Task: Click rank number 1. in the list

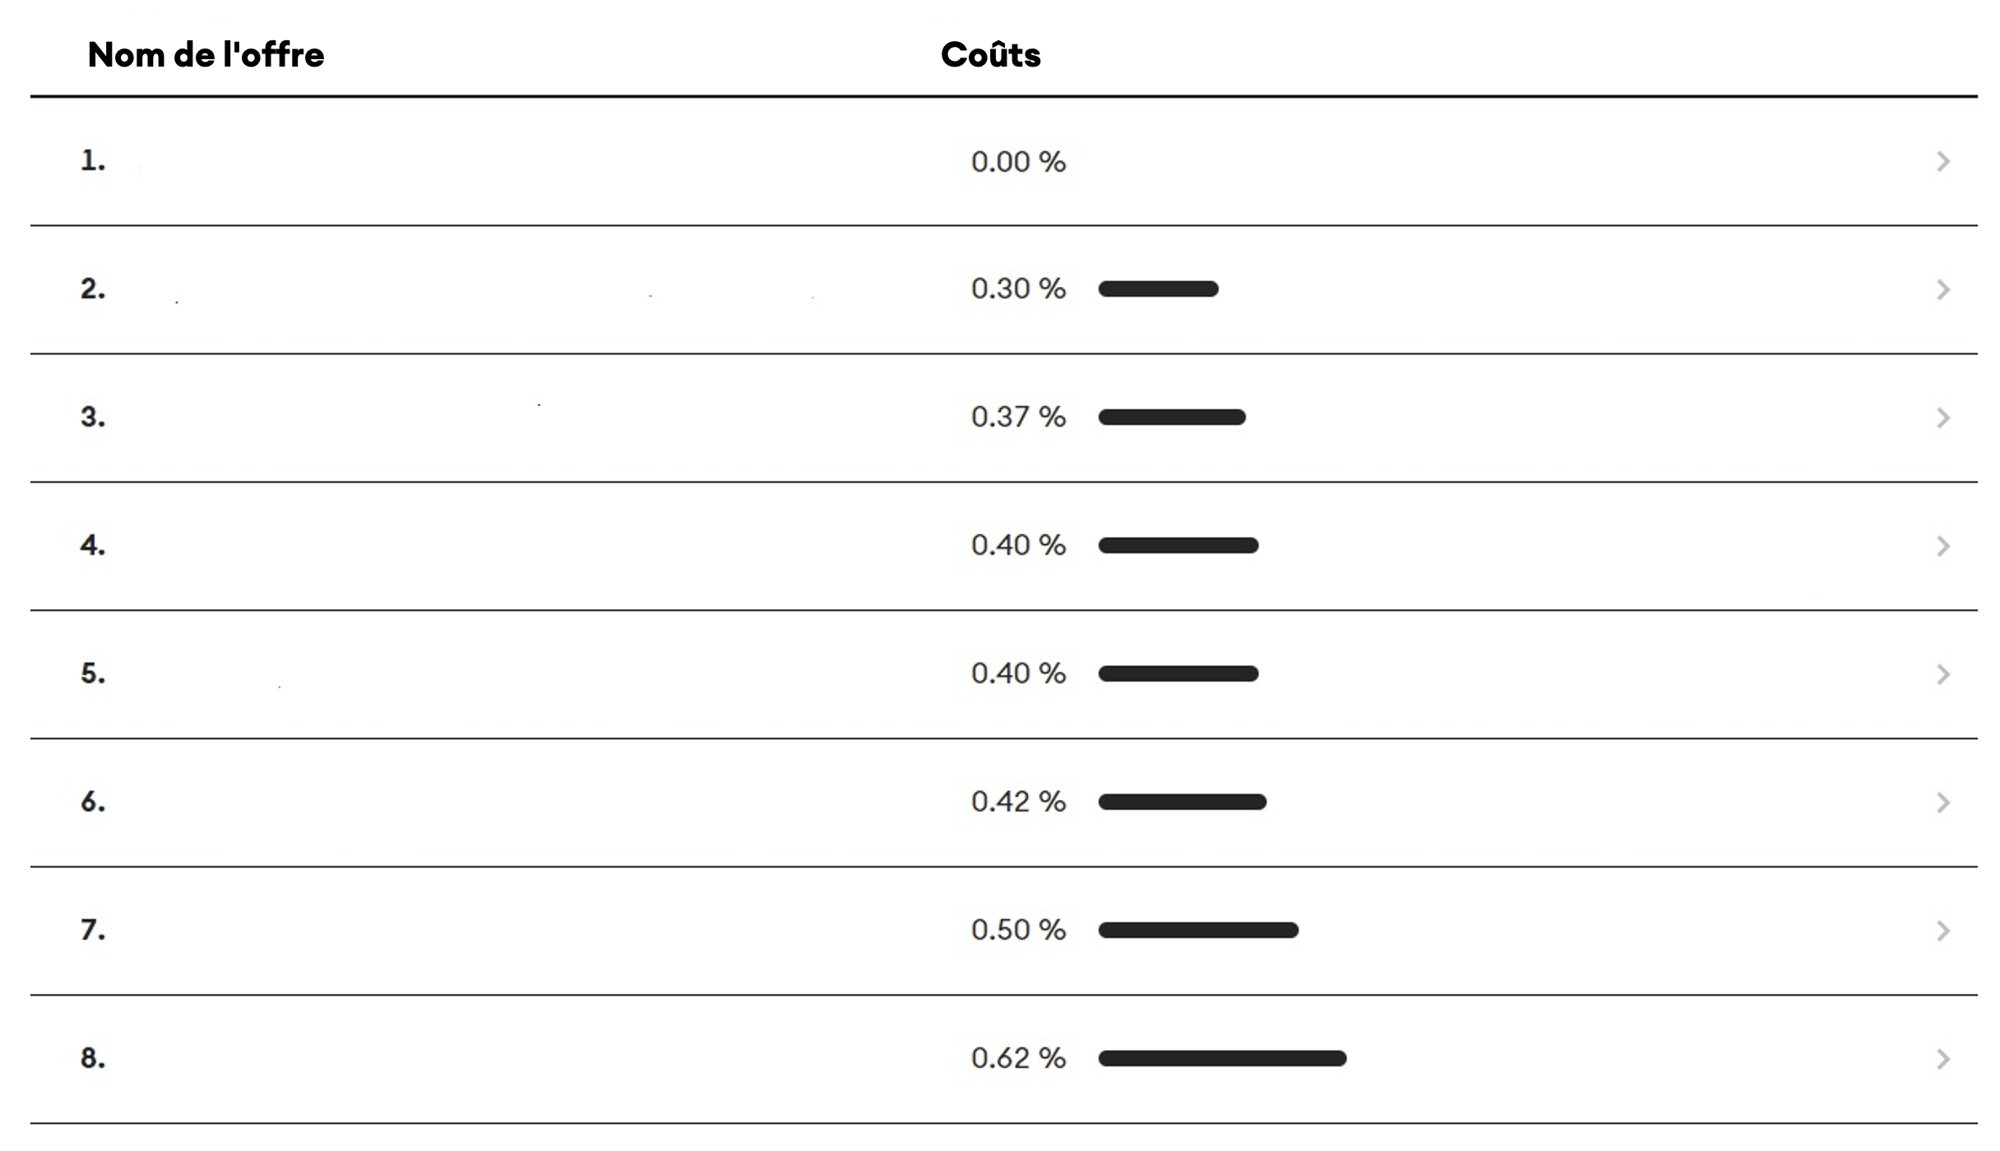Action: point(93,161)
